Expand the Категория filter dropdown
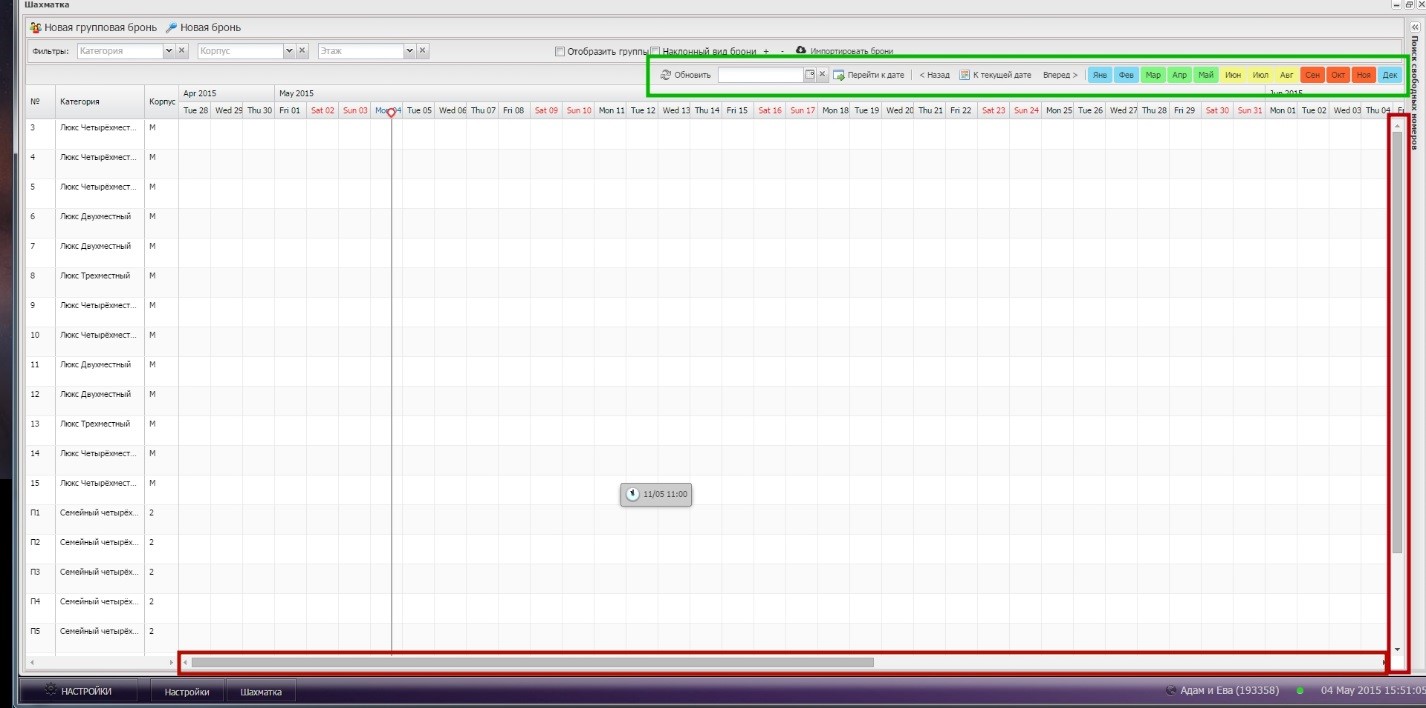 (168, 51)
